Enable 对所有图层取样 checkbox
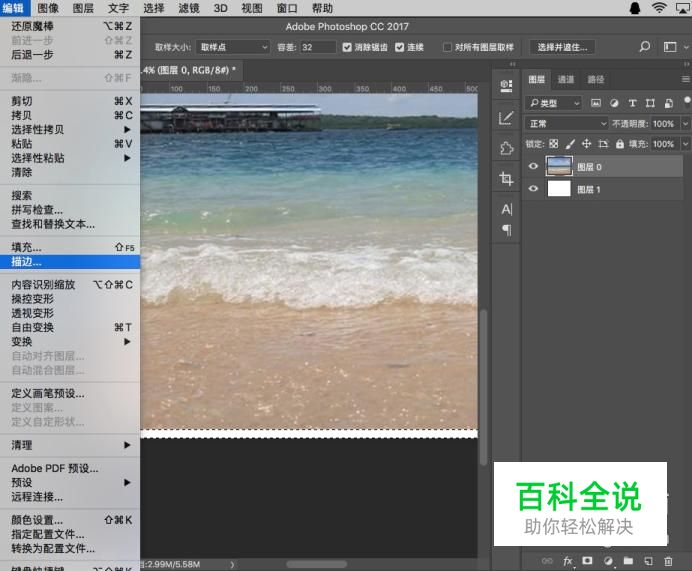This screenshot has width=692, height=571. pyautogui.click(x=447, y=47)
